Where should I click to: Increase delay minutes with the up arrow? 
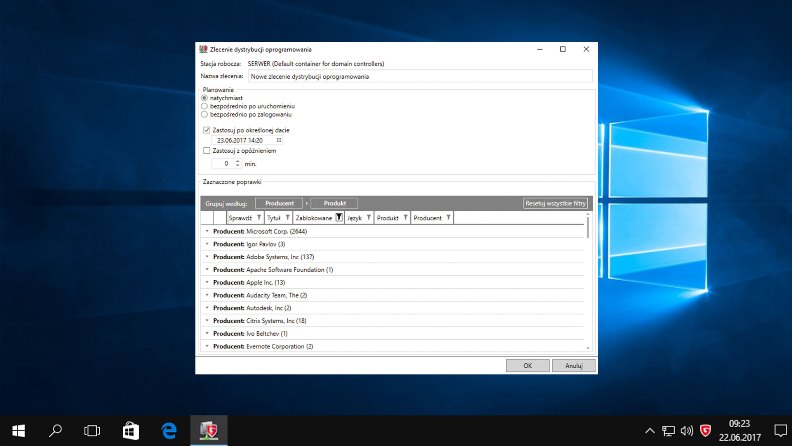point(237,161)
